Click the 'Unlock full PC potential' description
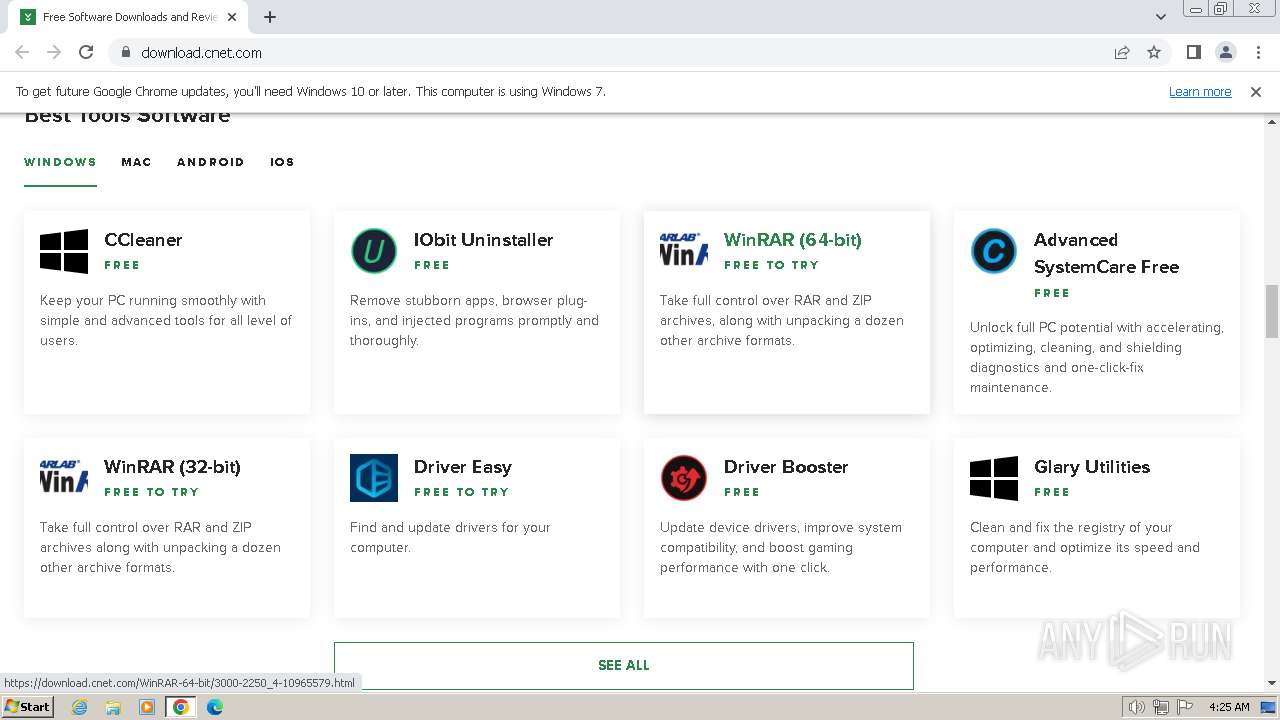1280x720 pixels. pyautogui.click(x=1097, y=358)
